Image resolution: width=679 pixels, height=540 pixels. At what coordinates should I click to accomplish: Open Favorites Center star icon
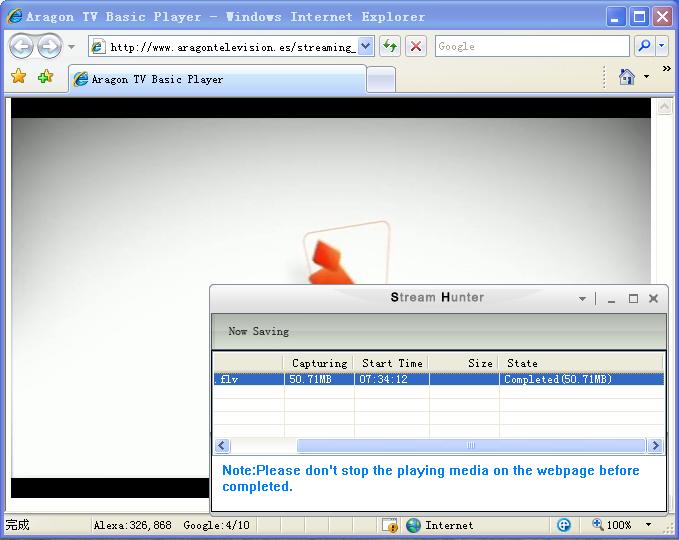pyautogui.click(x=19, y=77)
